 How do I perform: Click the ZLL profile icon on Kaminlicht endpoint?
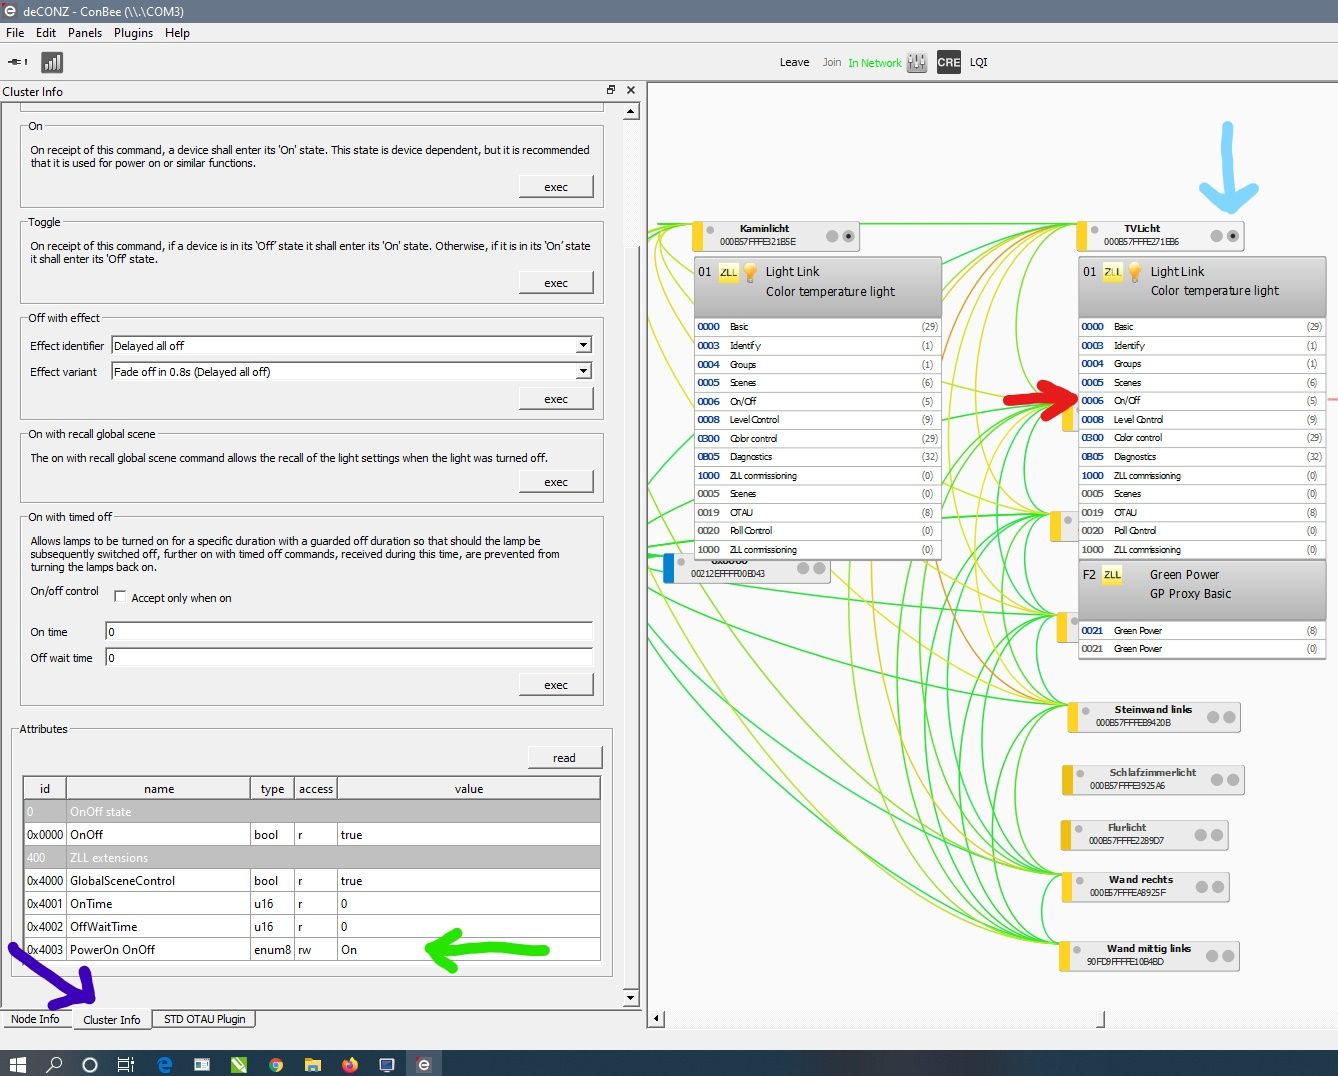click(728, 272)
